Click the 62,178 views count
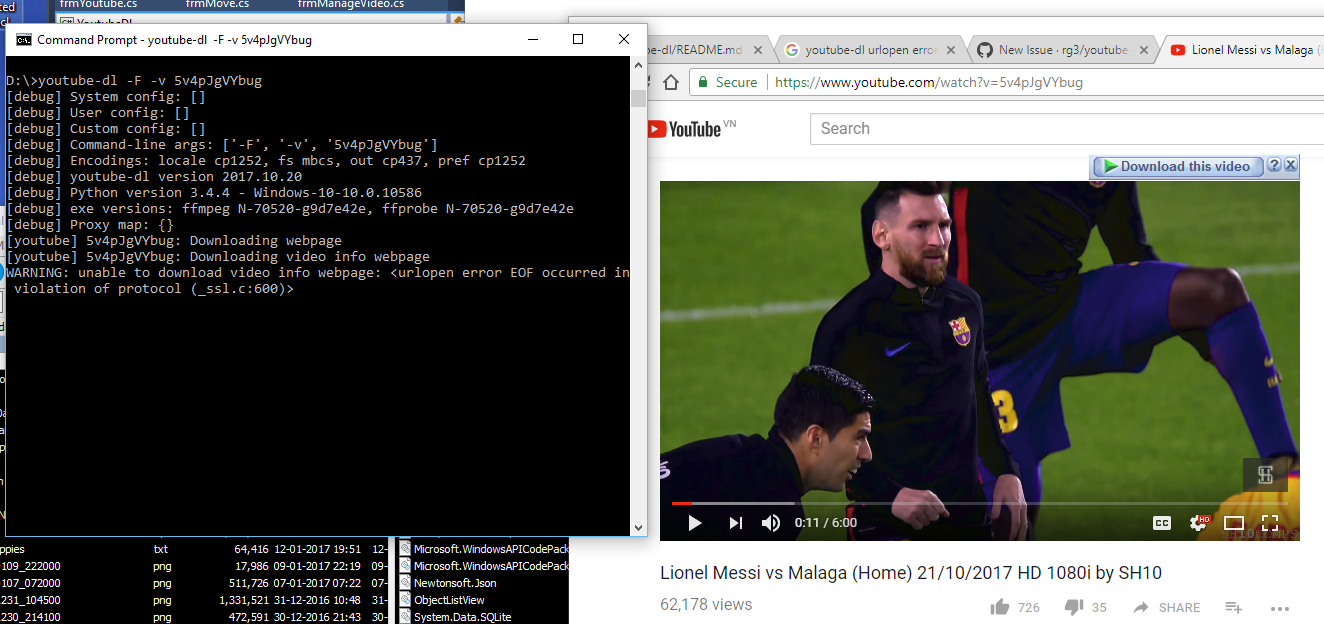 coord(706,604)
